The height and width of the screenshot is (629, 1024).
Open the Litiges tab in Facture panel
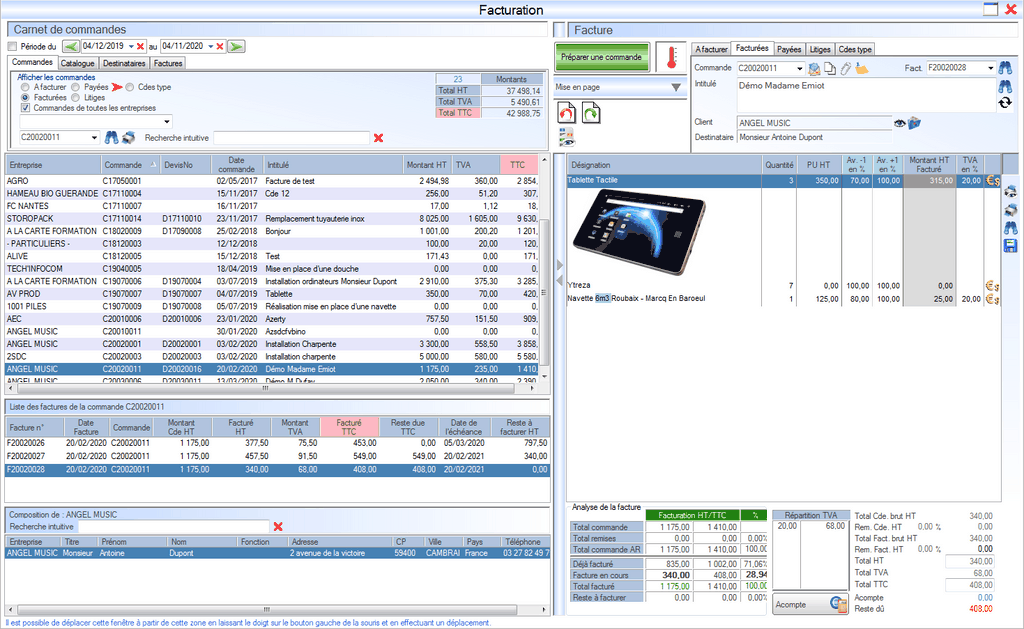point(820,49)
